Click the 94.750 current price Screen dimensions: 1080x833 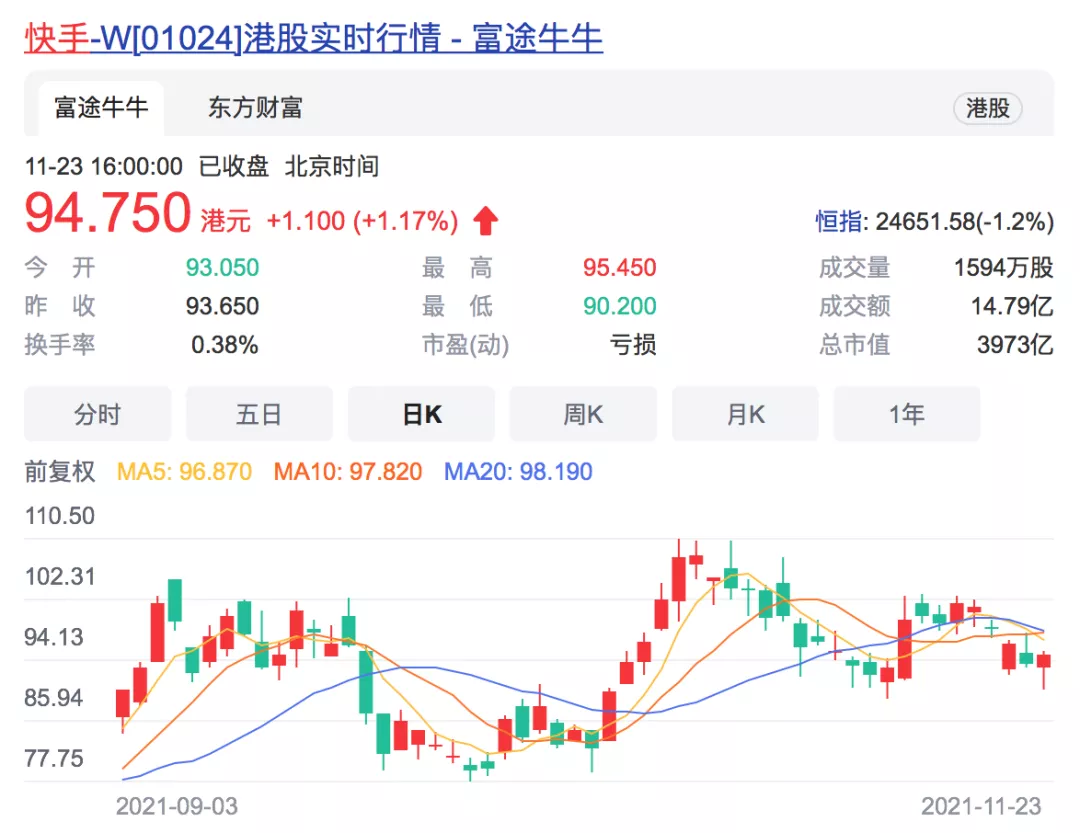(x=107, y=213)
